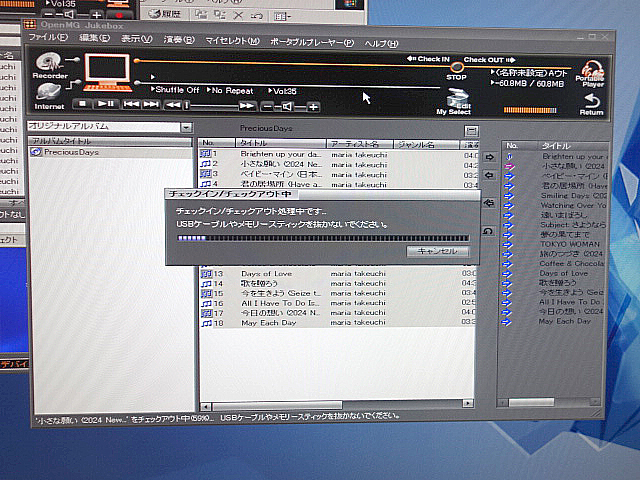
Task: Click the STOP knob on transfer line
Action: tap(457, 67)
